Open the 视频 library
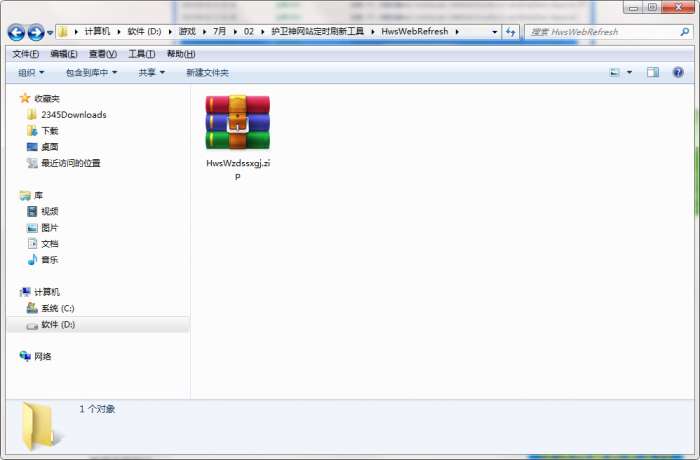This screenshot has height=460, width=700. click(50, 211)
